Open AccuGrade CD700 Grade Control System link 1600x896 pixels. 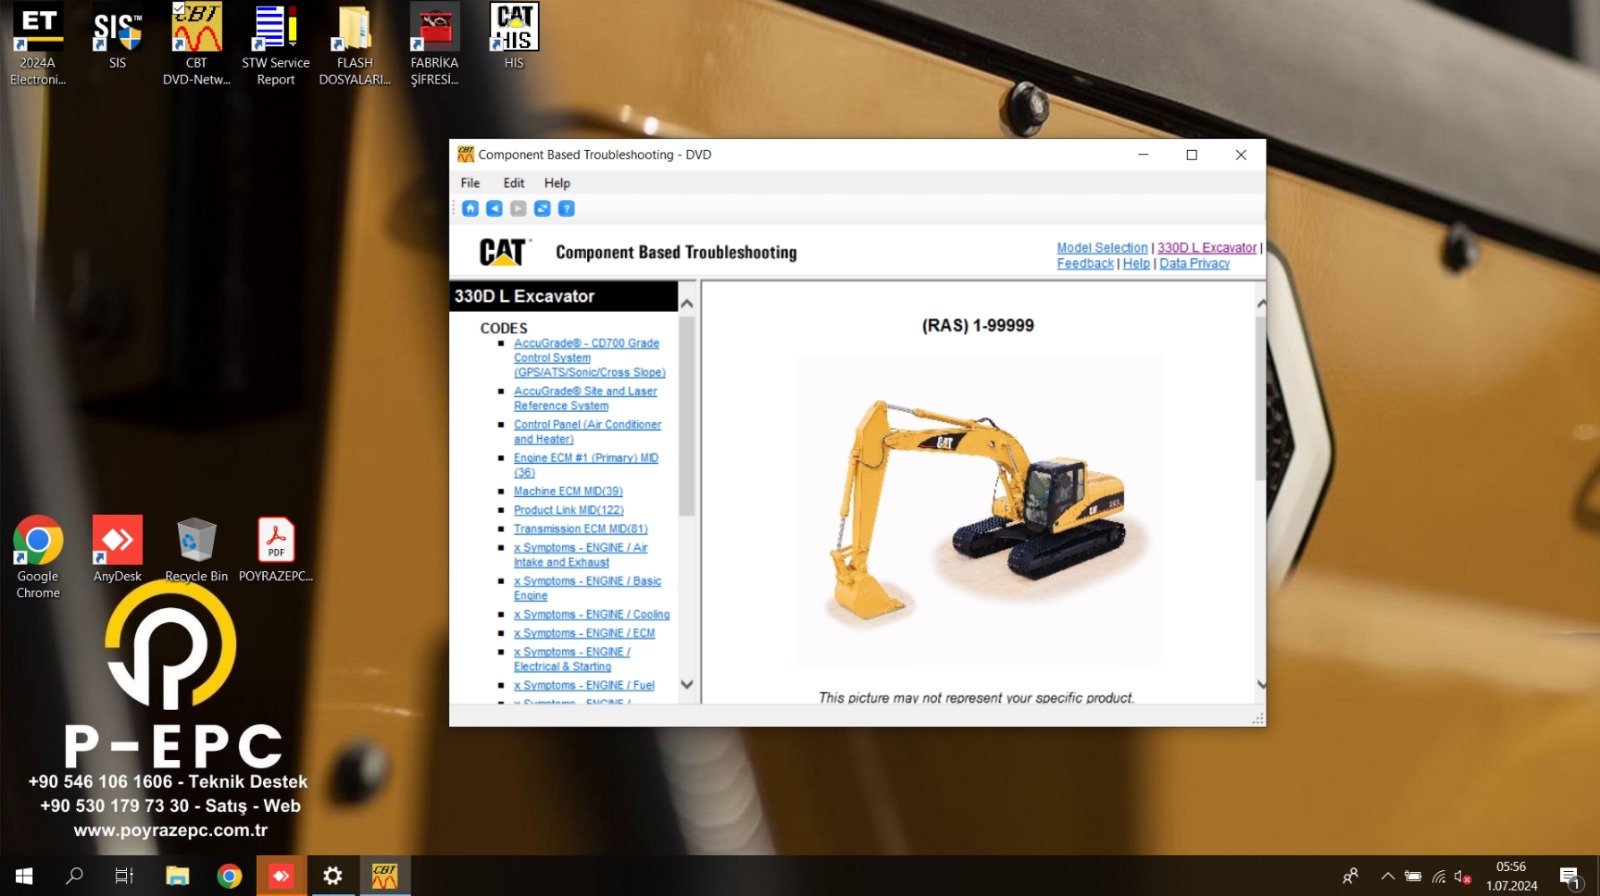589,358
